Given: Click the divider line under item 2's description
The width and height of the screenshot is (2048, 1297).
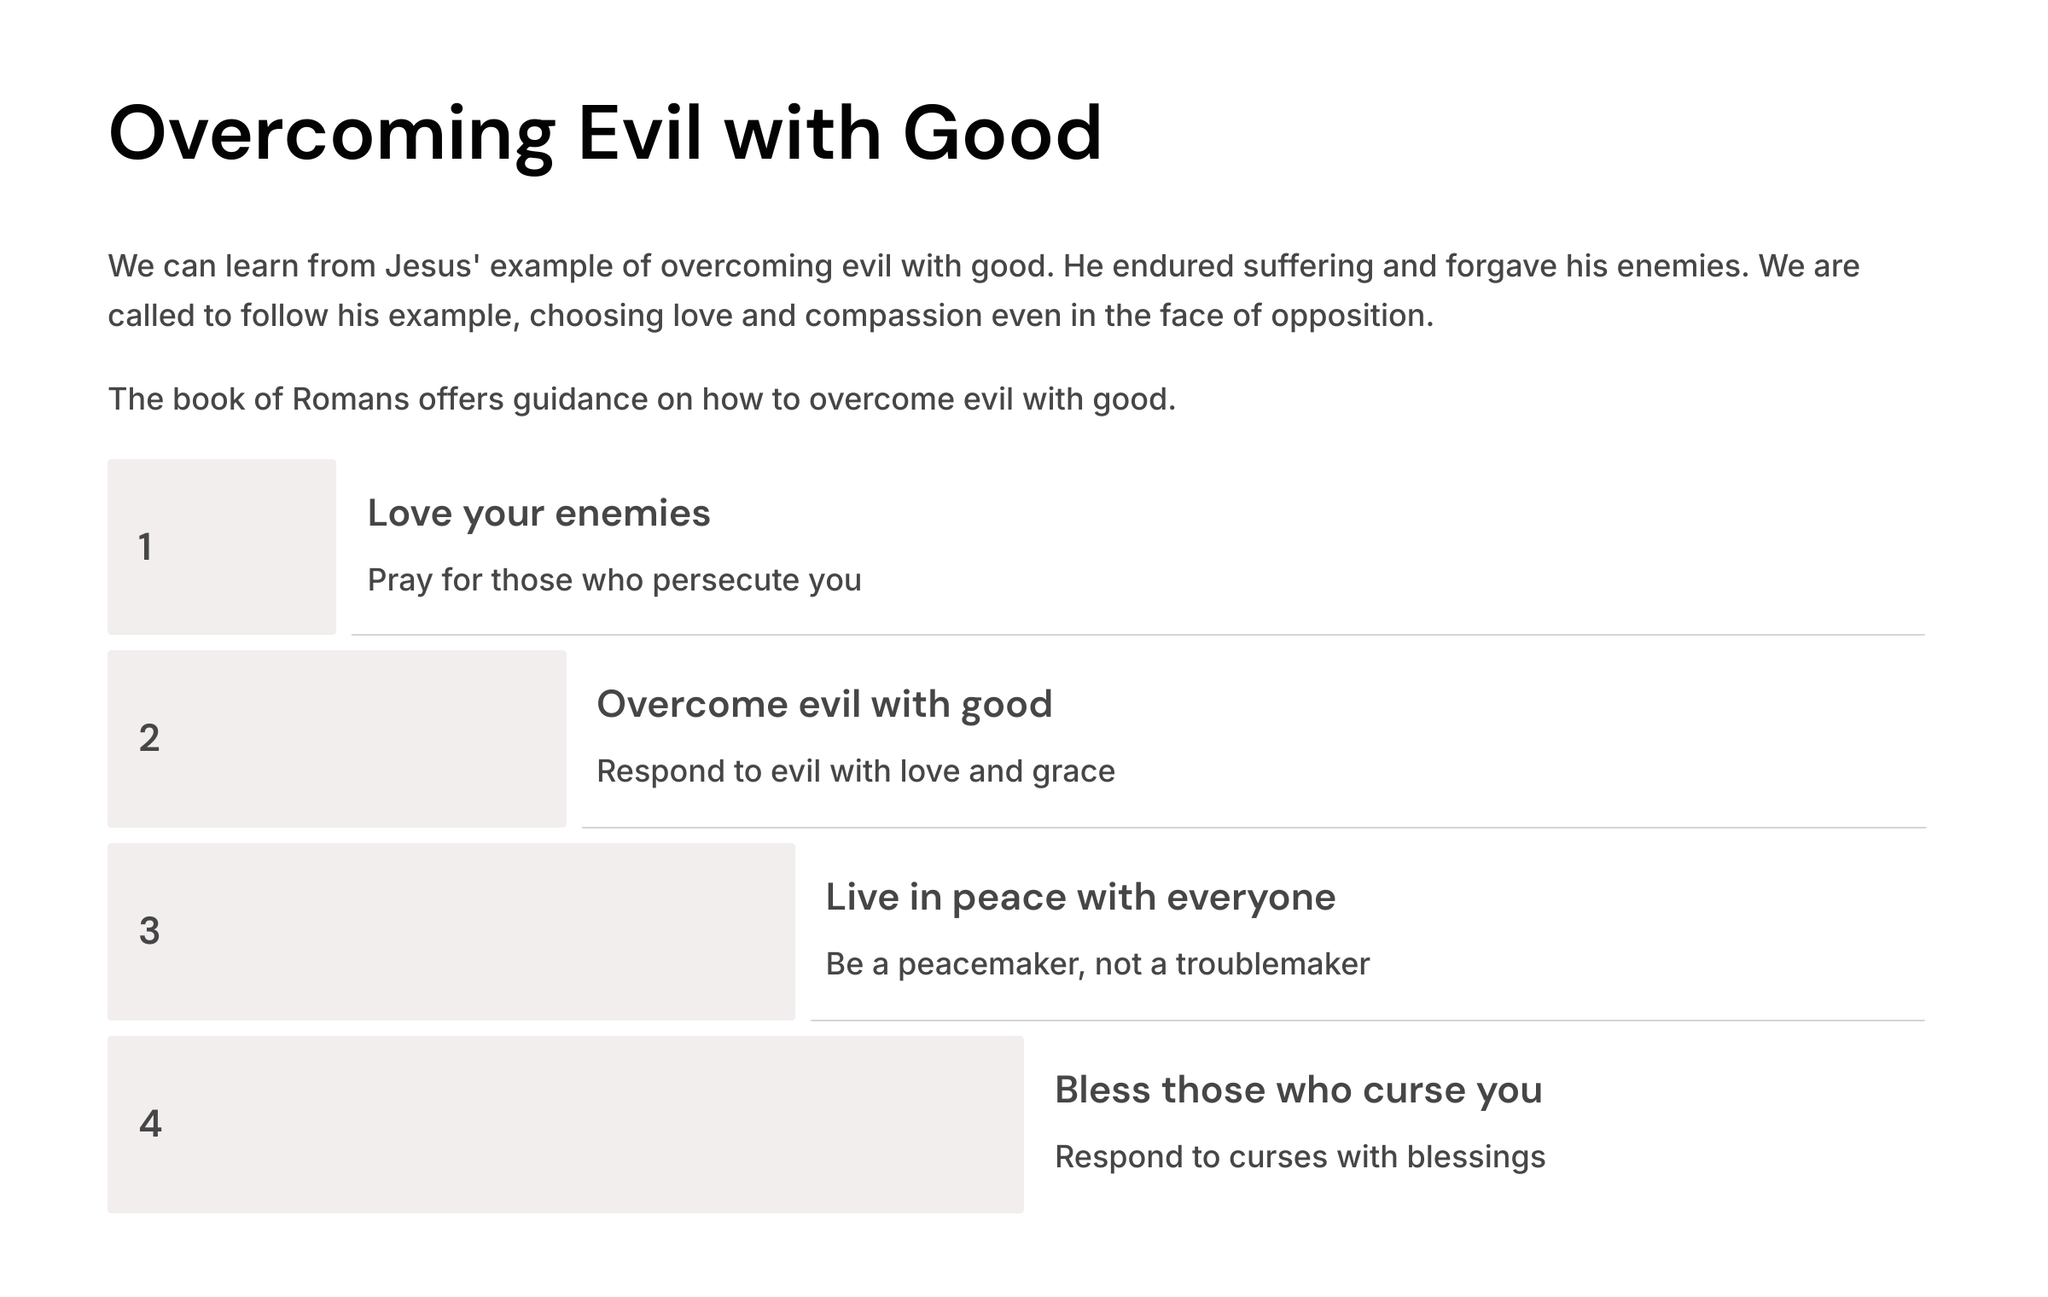Looking at the screenshot, I should pos(1253,828).
